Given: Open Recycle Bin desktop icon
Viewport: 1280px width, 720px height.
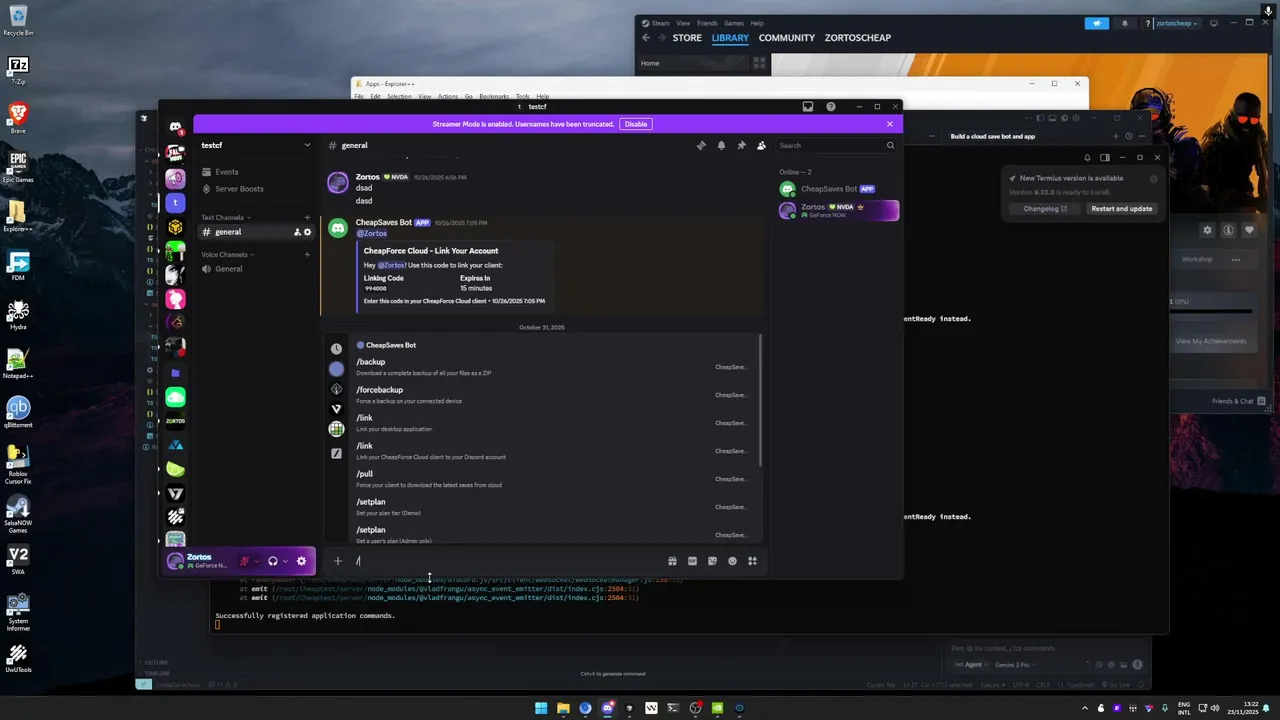Looking at the screenshot, I should tap(18, 20).
